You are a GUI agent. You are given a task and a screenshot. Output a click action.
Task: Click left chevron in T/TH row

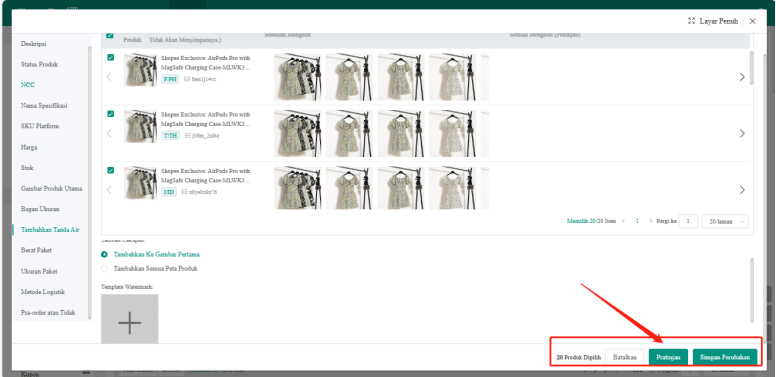click(x=109, y=134)
